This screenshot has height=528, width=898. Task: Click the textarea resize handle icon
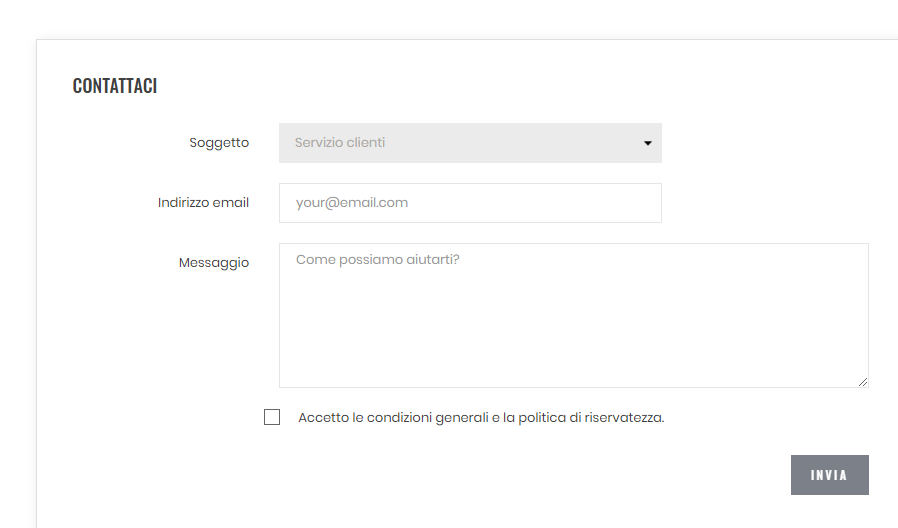pos(863,382)
